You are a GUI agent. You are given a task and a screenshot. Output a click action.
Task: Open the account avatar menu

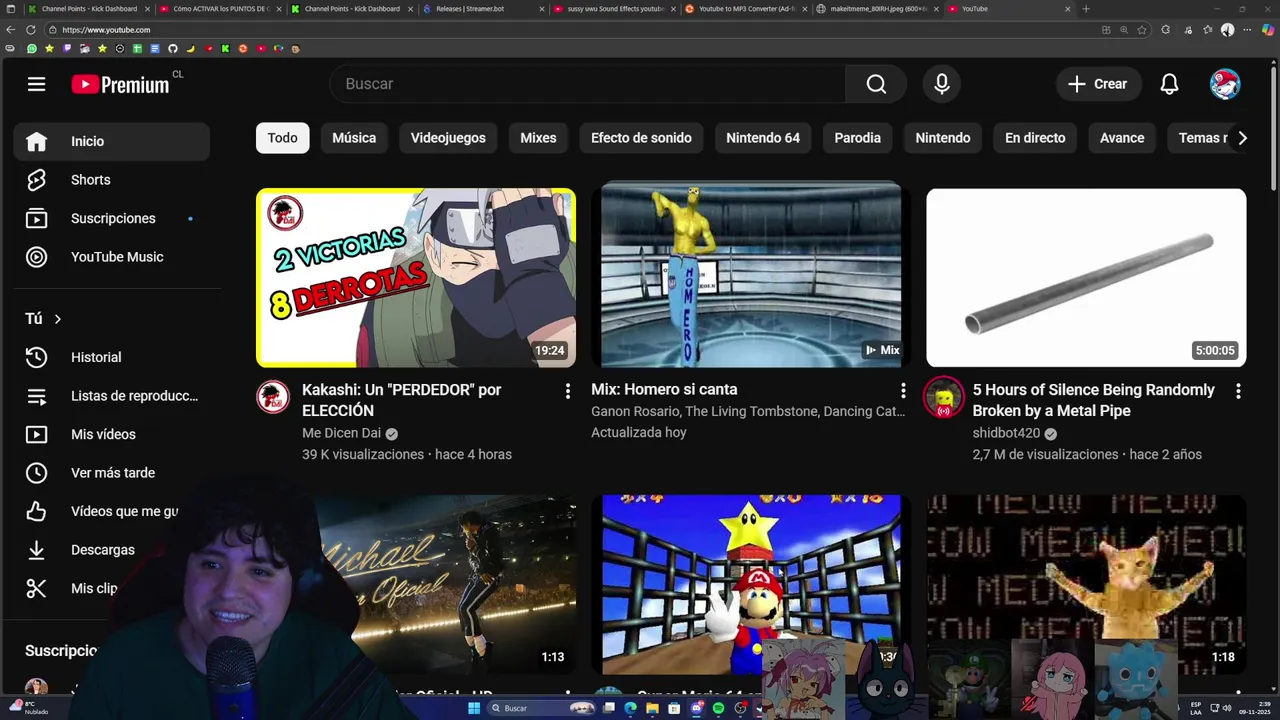(1225, 84)
